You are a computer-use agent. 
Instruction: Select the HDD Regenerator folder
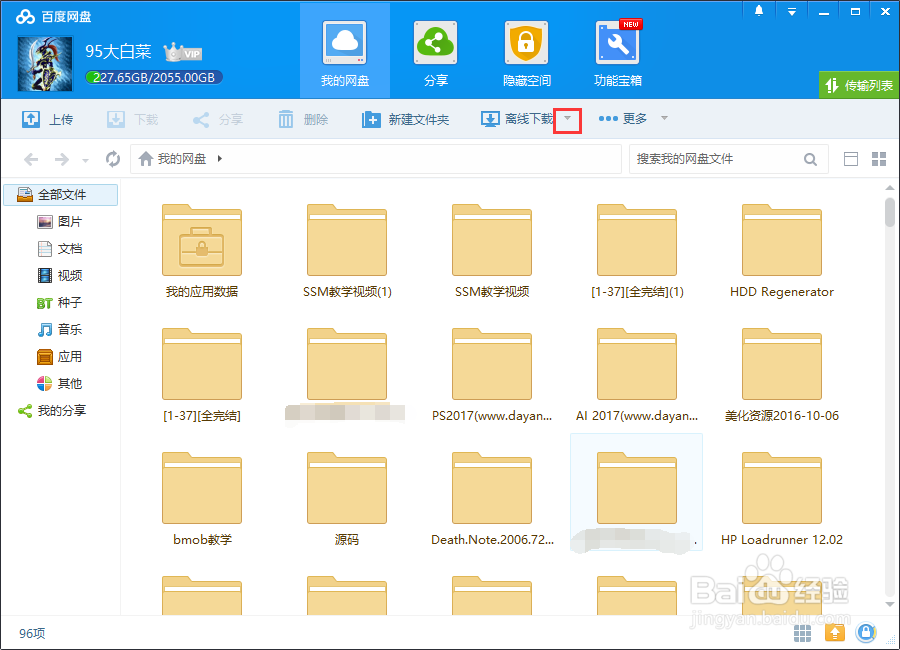pyautogui.click(x=782, y=251)
